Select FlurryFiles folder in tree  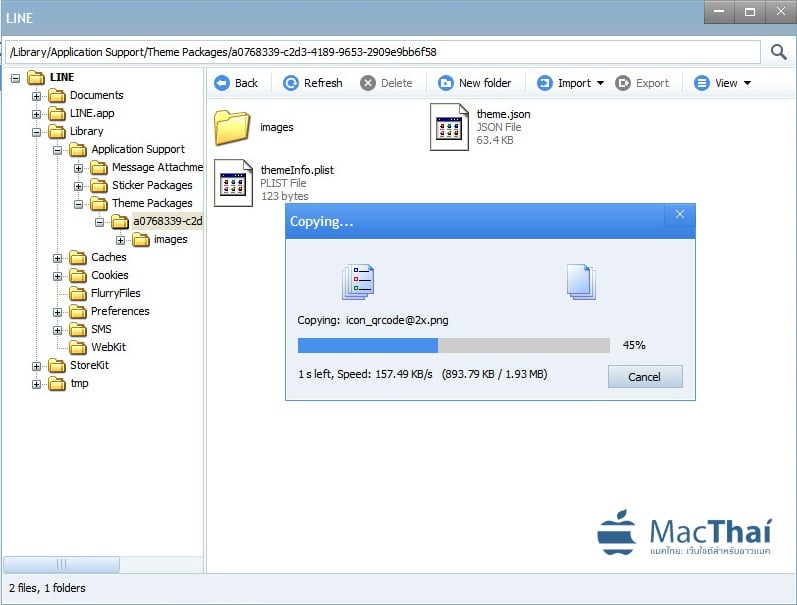[115, 293]
